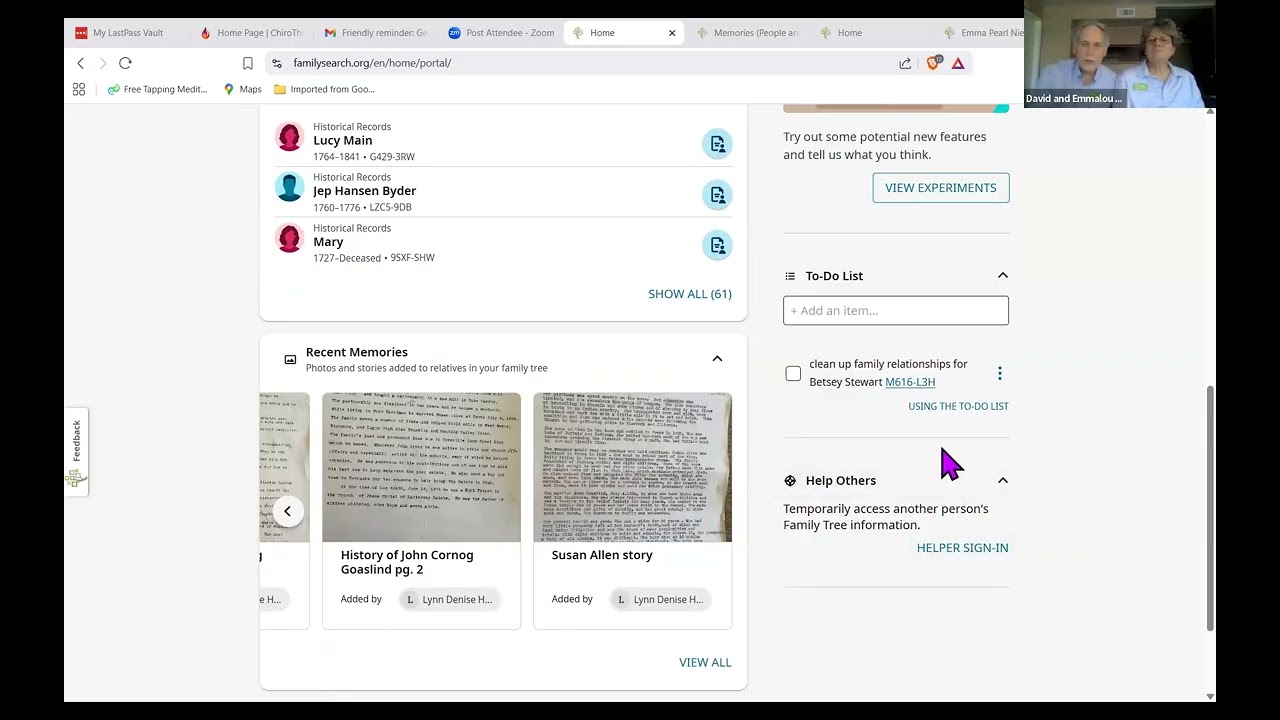Click Mary's female portrait icon
This screenshot has height=720, width=1280.
pos(289,238)
